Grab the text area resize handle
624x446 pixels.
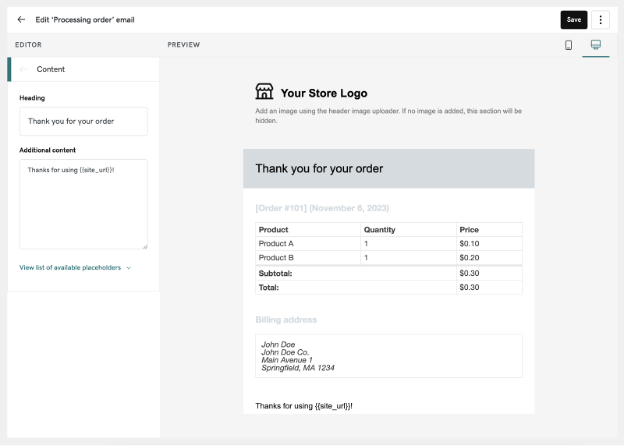click(144, 245)
